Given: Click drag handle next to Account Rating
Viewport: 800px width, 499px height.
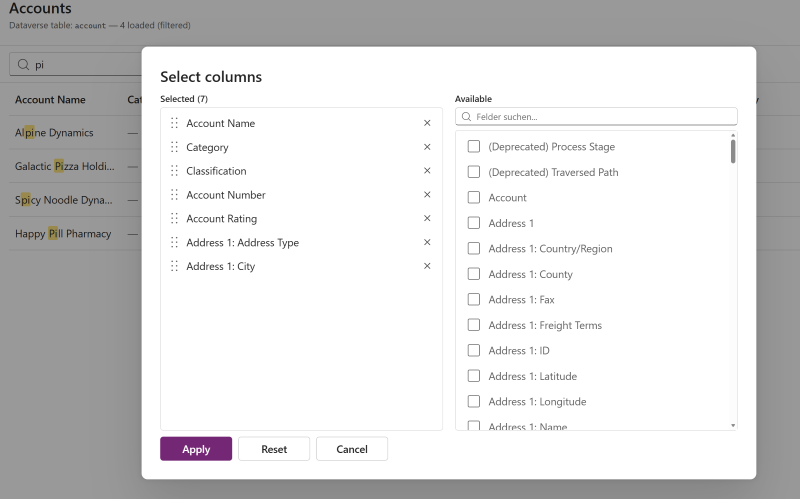Looking at the screenshot, I should [174, 218].
